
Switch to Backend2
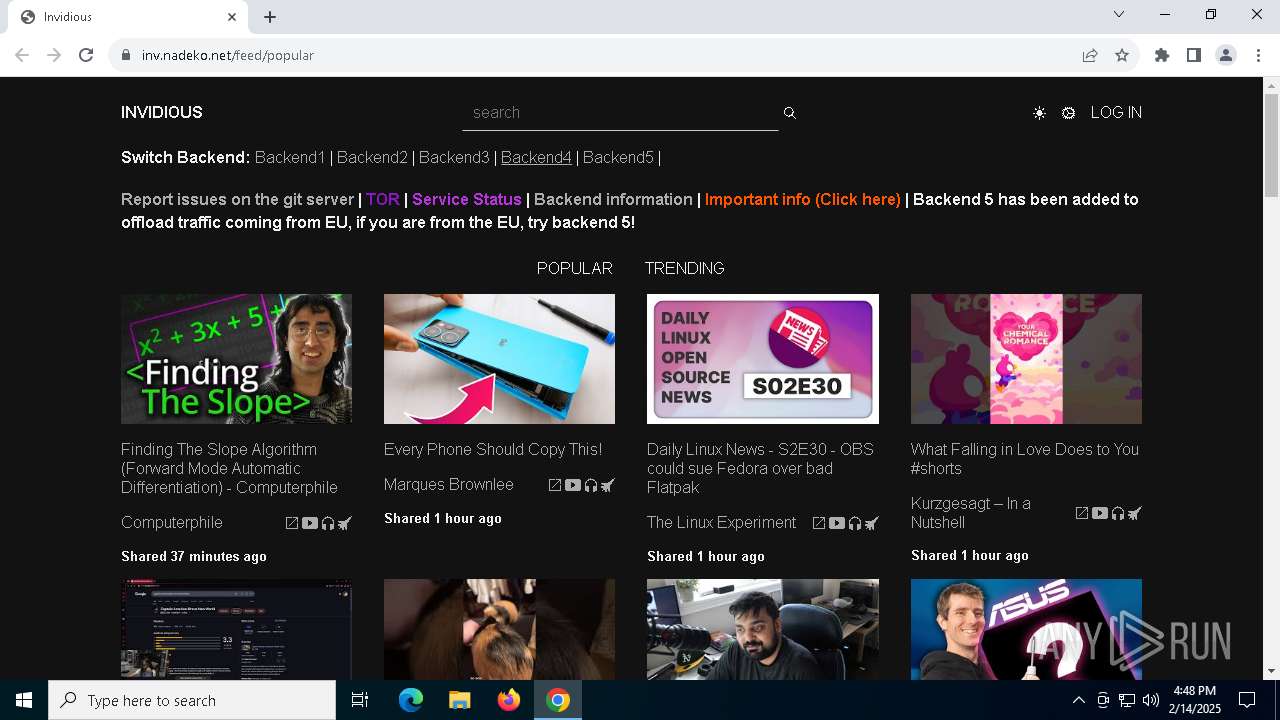[372, 157]
